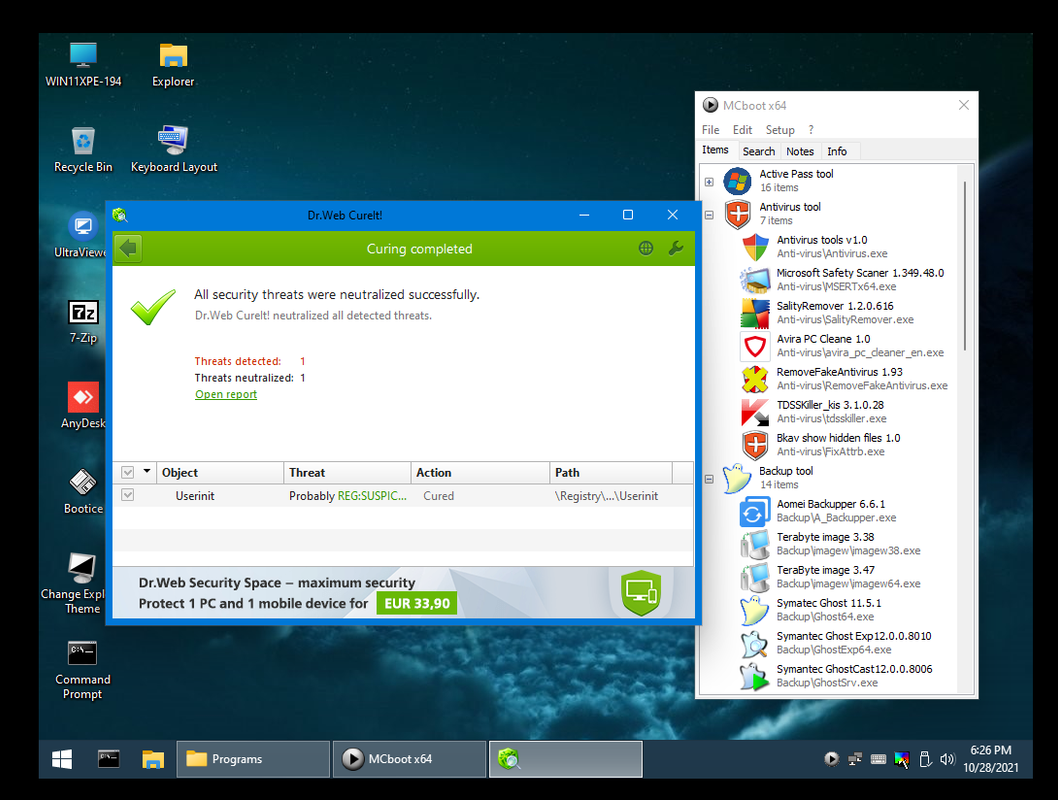Launch Terabyte image 3.38 icon

click(755, 544)
